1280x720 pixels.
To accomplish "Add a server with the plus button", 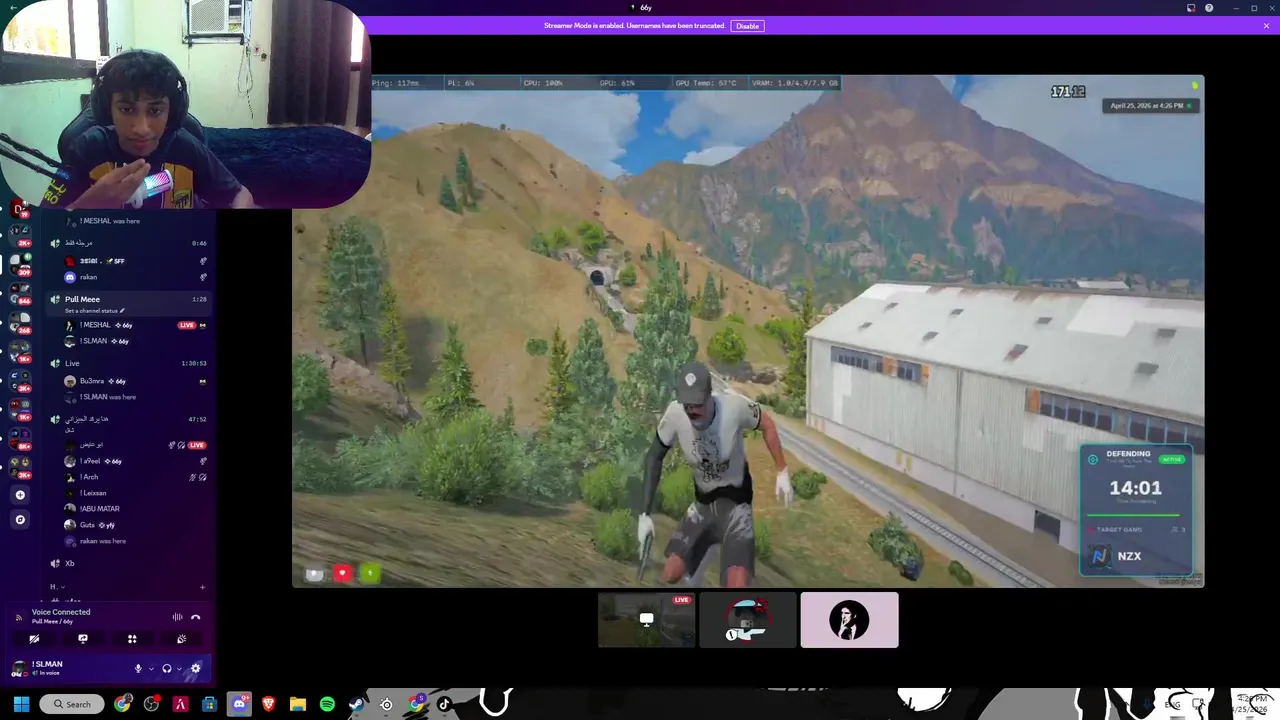I will click(x=20, y=495).
